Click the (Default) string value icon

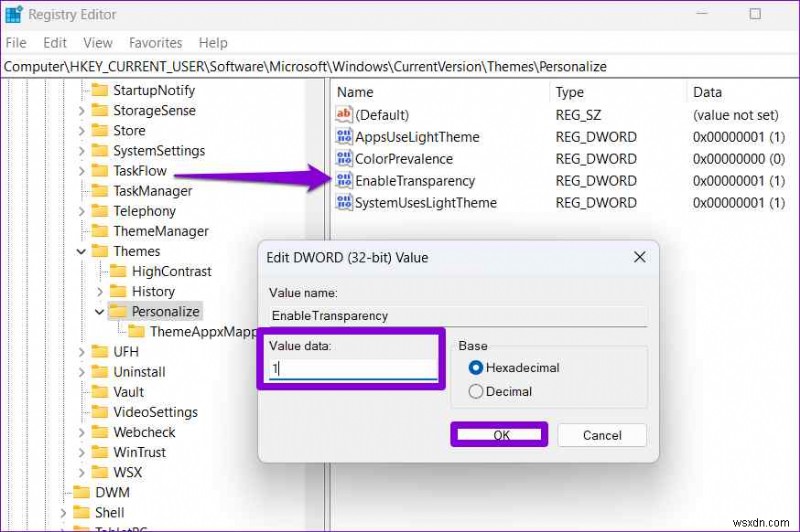pos(344,115)
